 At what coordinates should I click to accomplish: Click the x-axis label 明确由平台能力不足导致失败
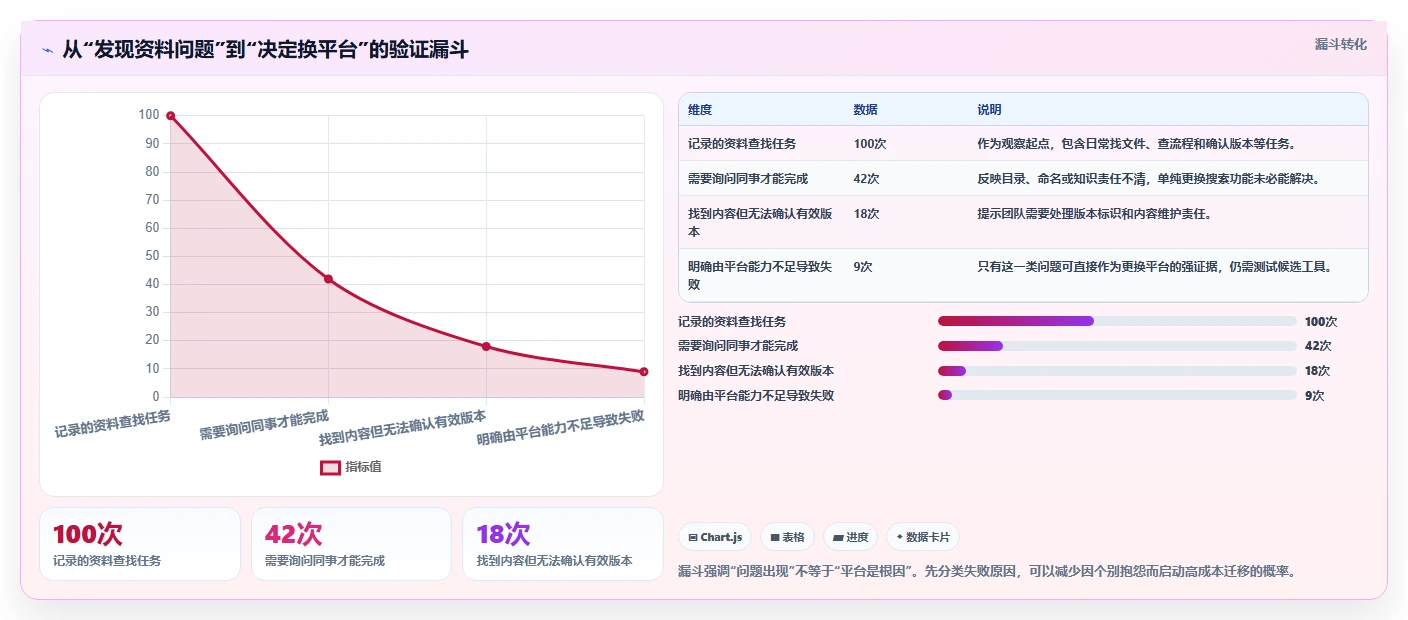coord(560,429)
